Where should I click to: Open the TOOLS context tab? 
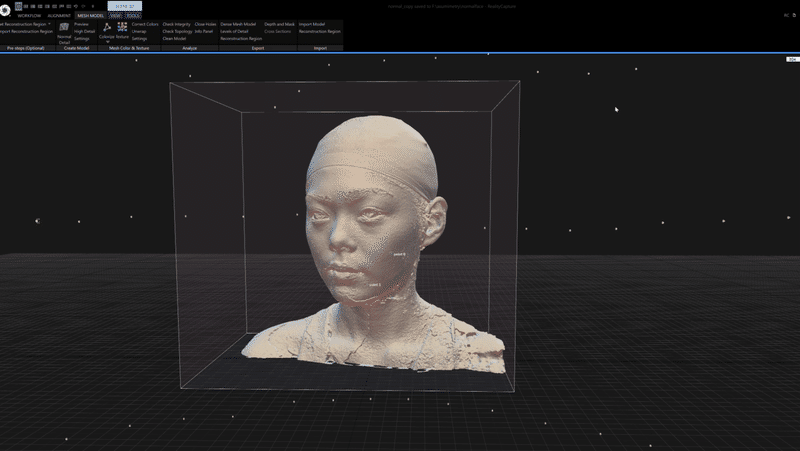(x=133, y=16)
